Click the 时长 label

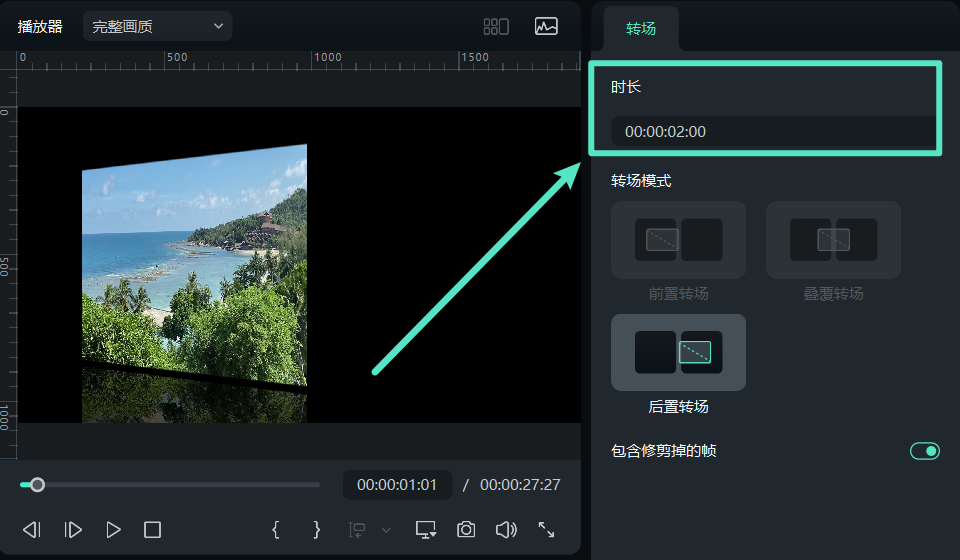point(626,87)
